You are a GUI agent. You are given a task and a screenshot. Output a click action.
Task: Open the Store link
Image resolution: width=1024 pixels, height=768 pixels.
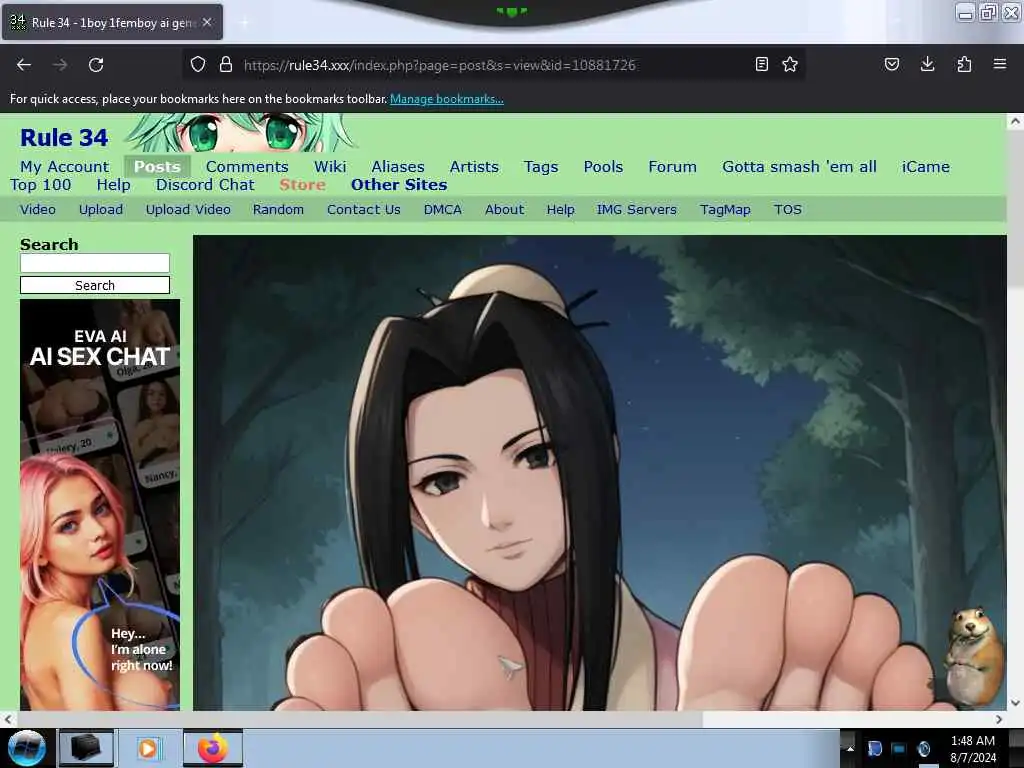tap(302, 185)
